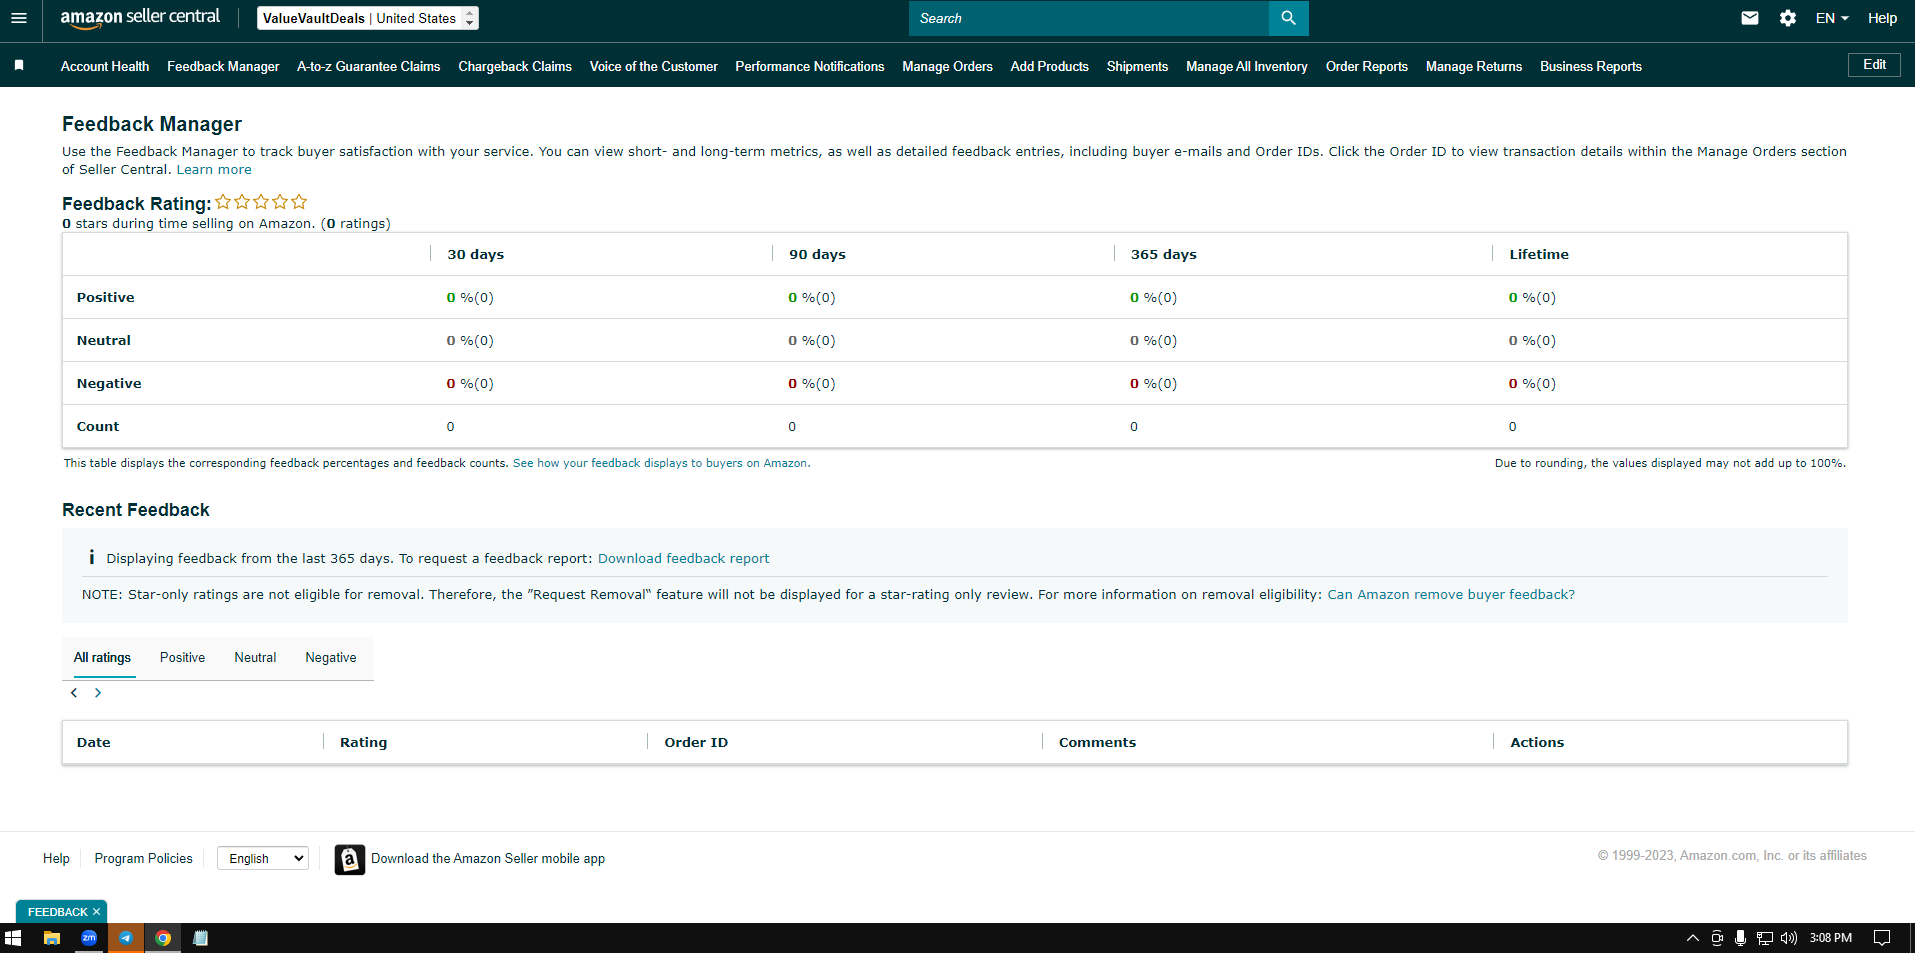Click the bookmark icon in the favorites bar
Screen dimensions: 1915x953
click(19, 65)
